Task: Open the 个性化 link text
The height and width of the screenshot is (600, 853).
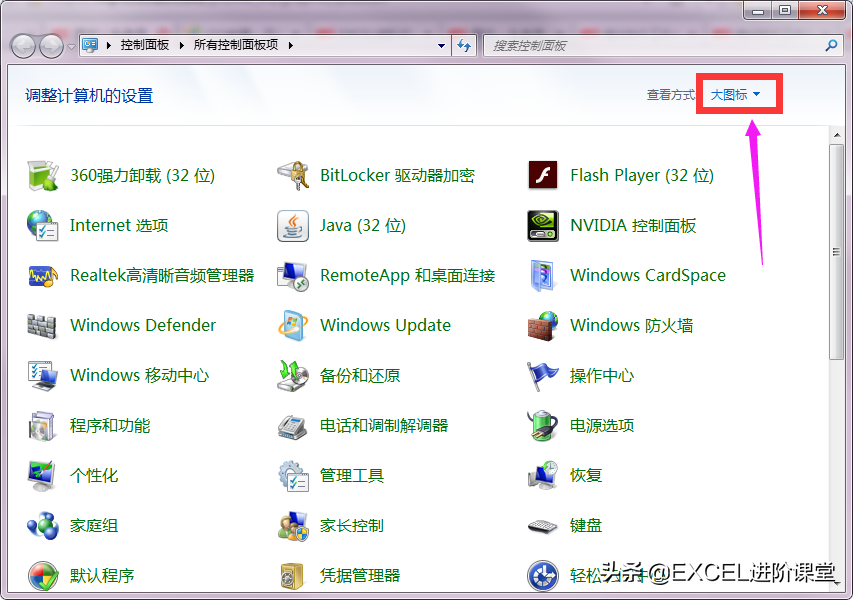Action: 94,475
